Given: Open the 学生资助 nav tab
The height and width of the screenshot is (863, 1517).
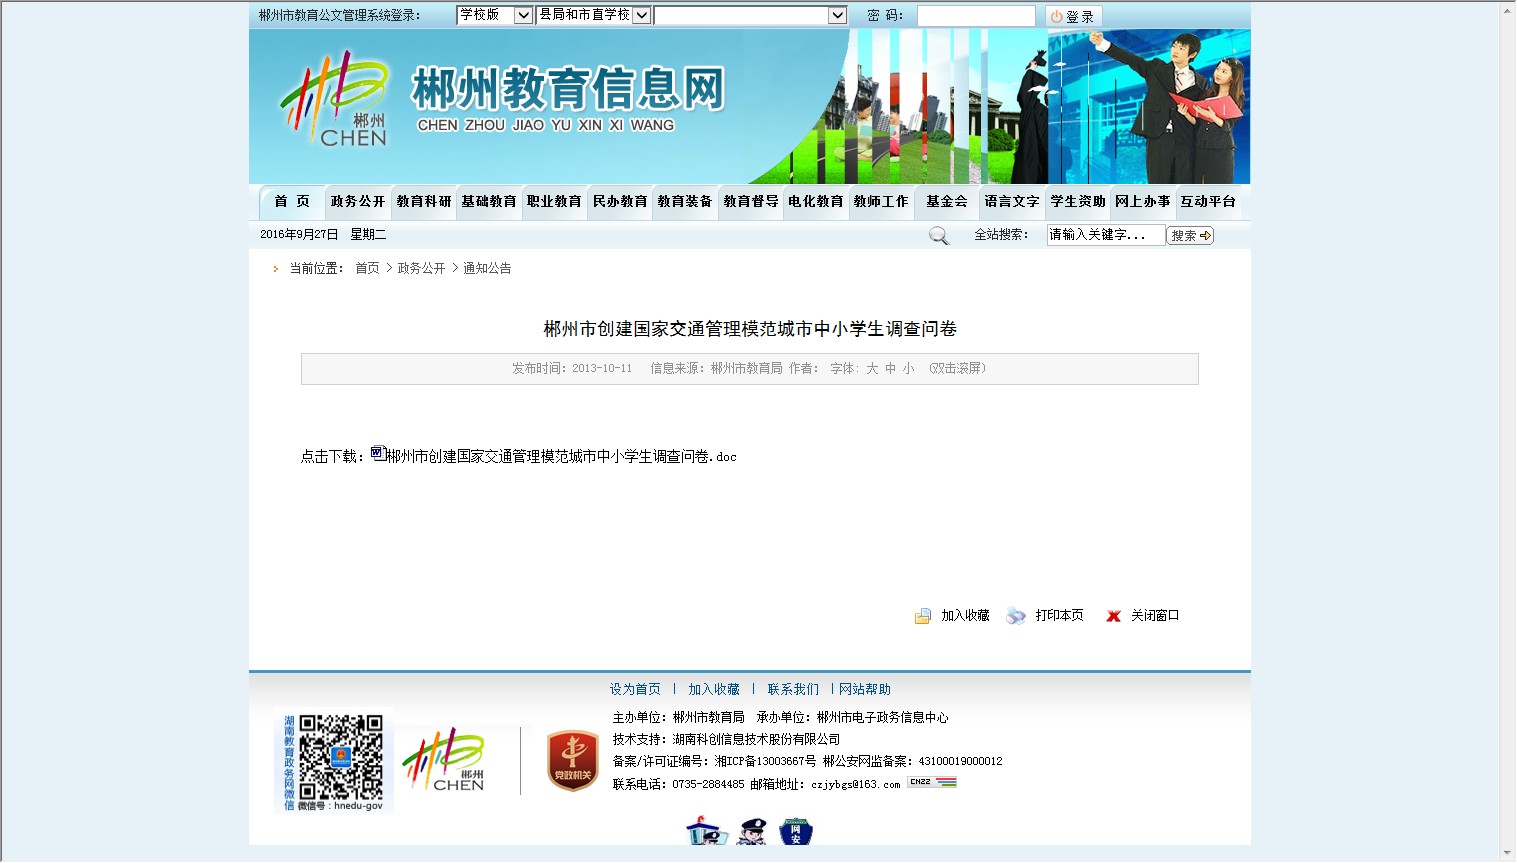Looking at the screenshot, I should pos(1078,202).
